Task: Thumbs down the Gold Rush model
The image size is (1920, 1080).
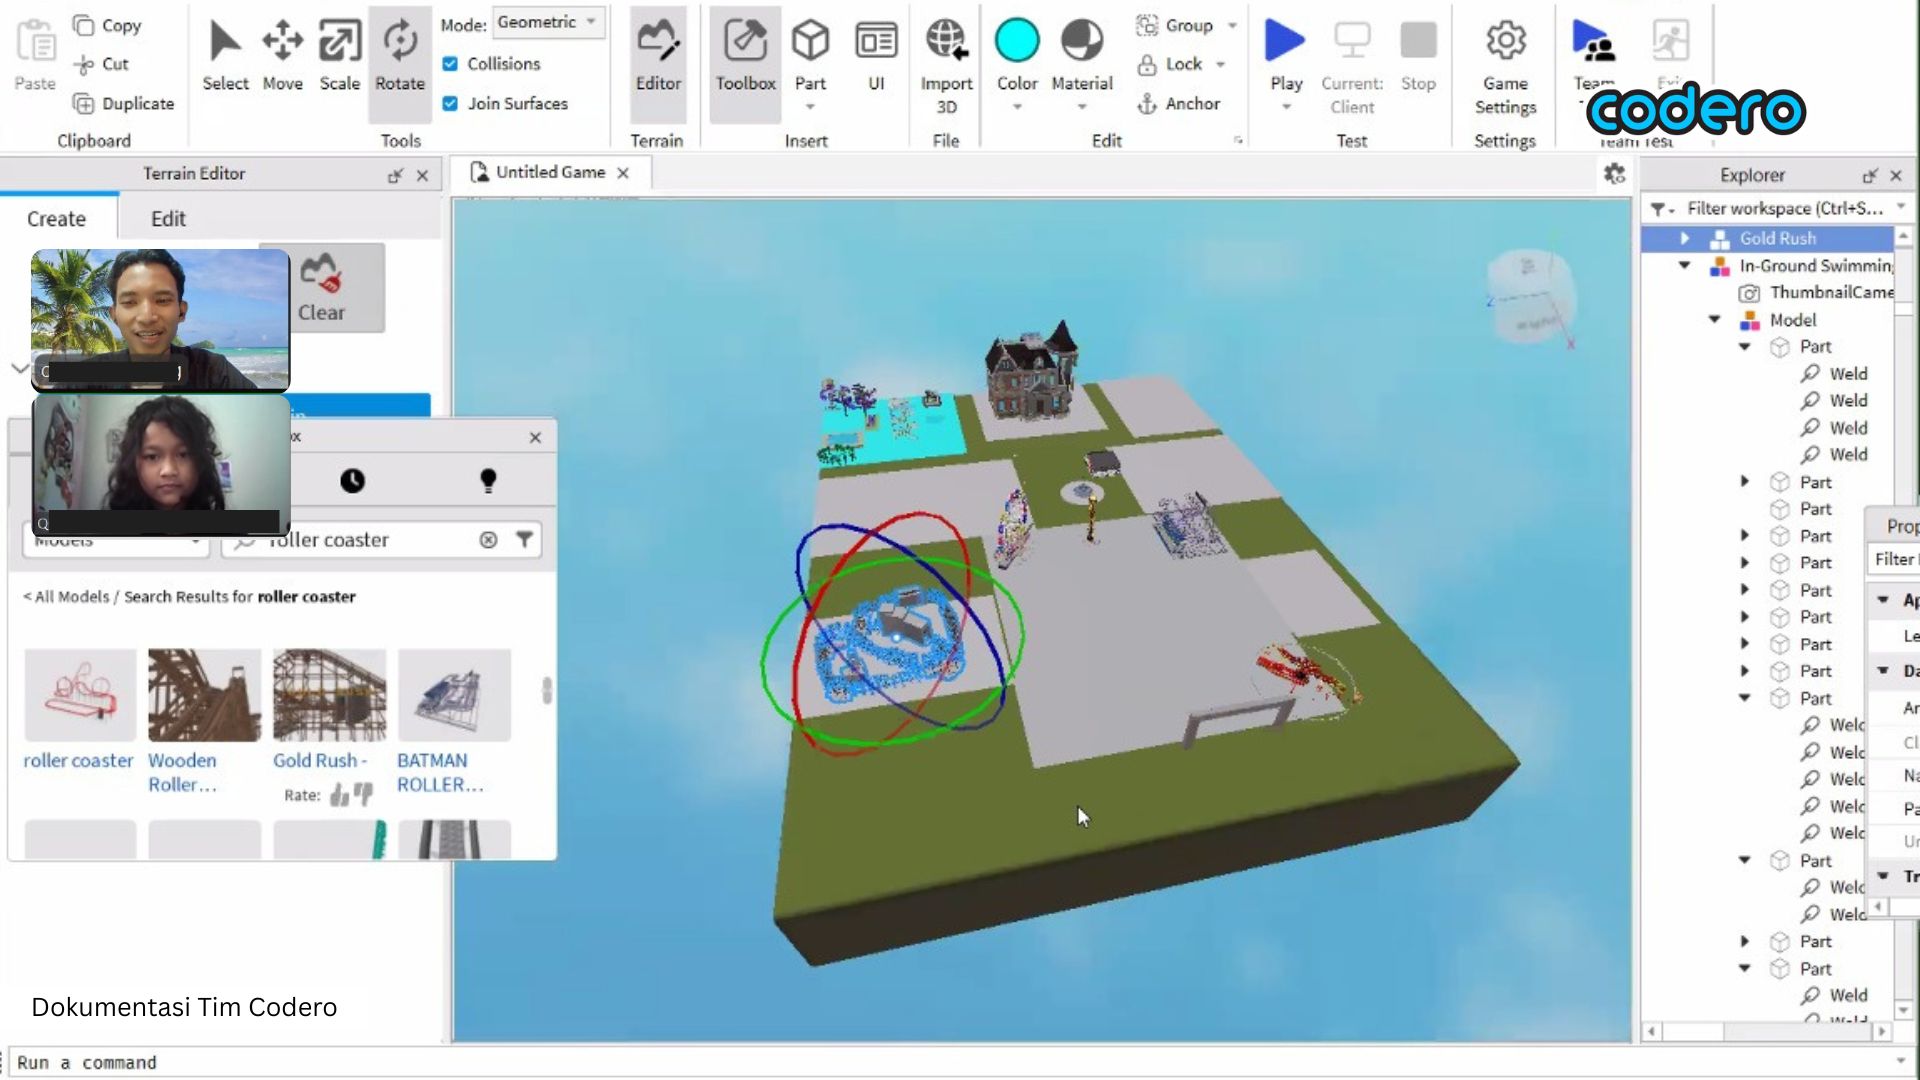Action: click(x=363, y=795)
